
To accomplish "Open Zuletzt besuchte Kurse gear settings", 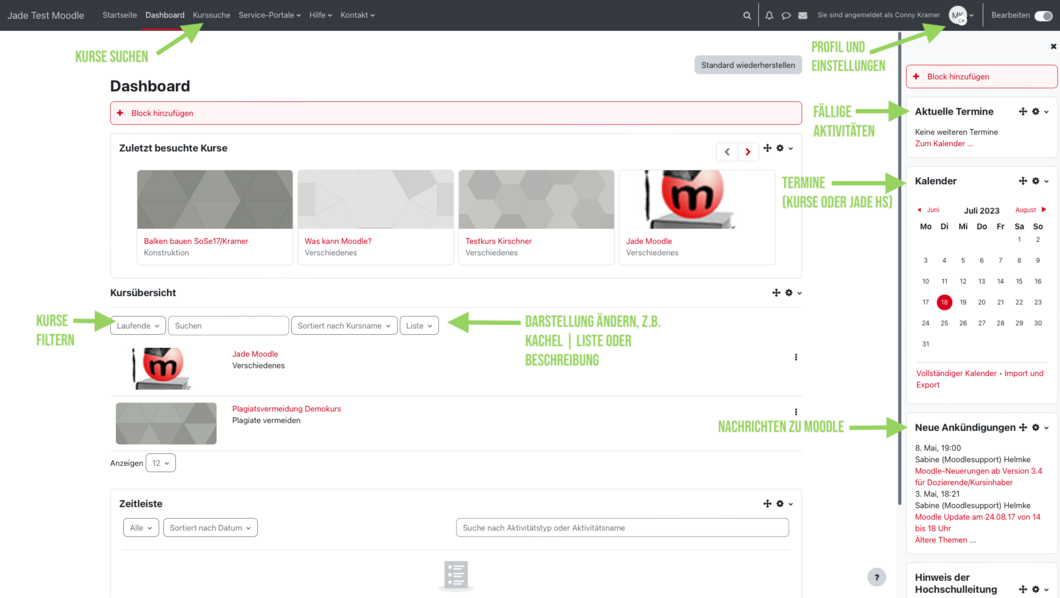I will coord(780,148).
